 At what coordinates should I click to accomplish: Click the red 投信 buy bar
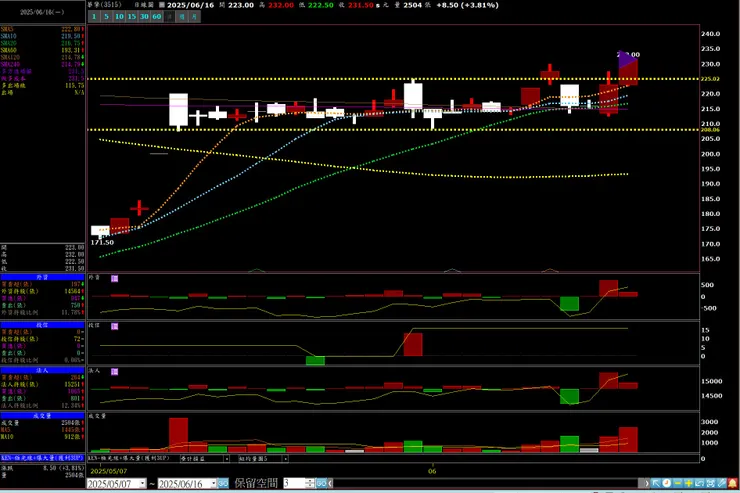coord(413,344)
